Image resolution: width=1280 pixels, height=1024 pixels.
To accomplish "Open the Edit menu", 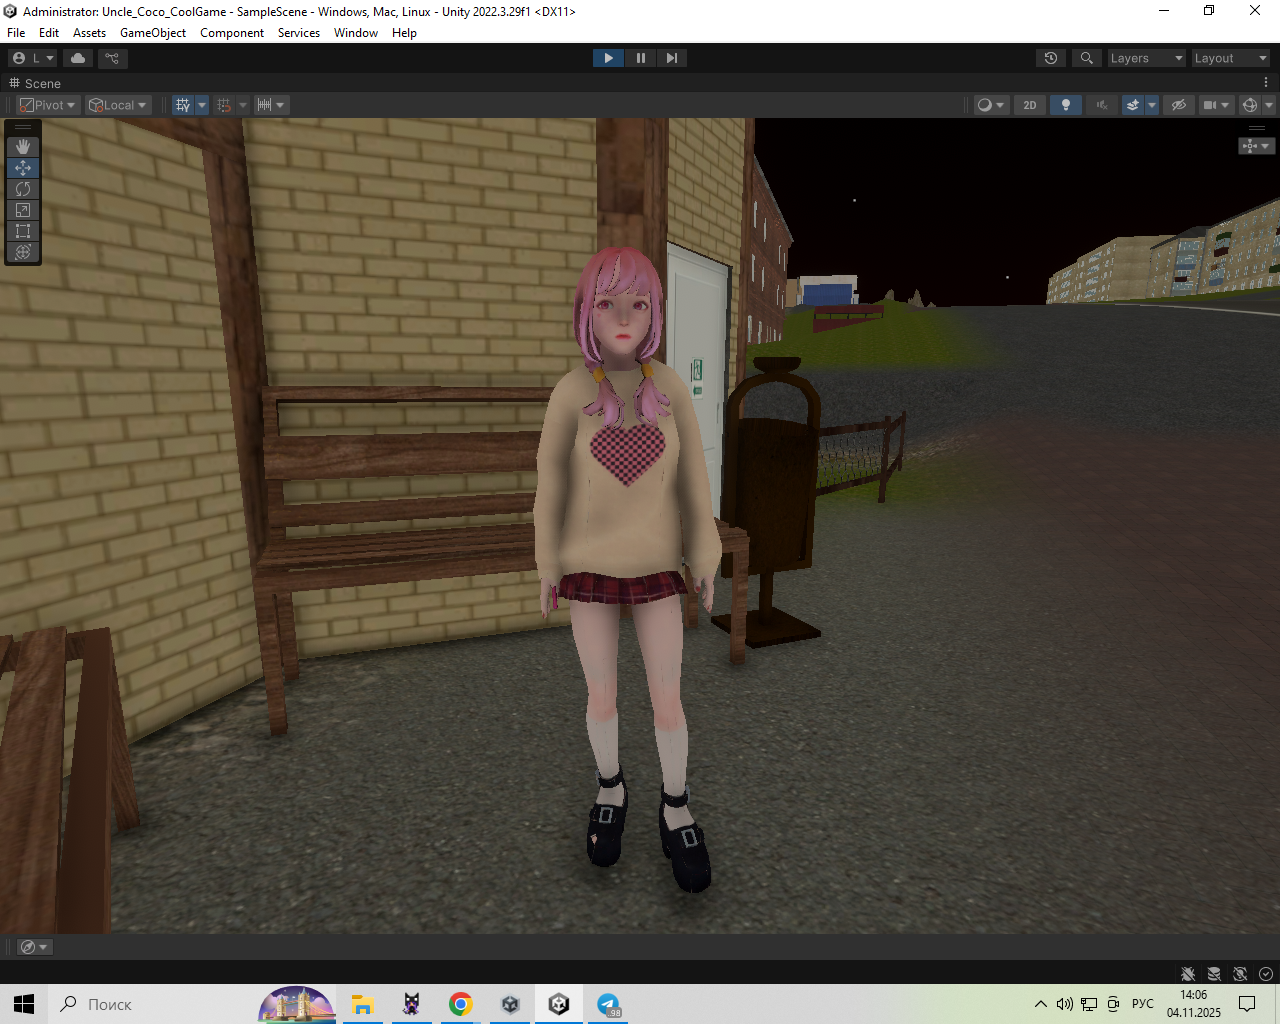I will click(x=49, y=33).
